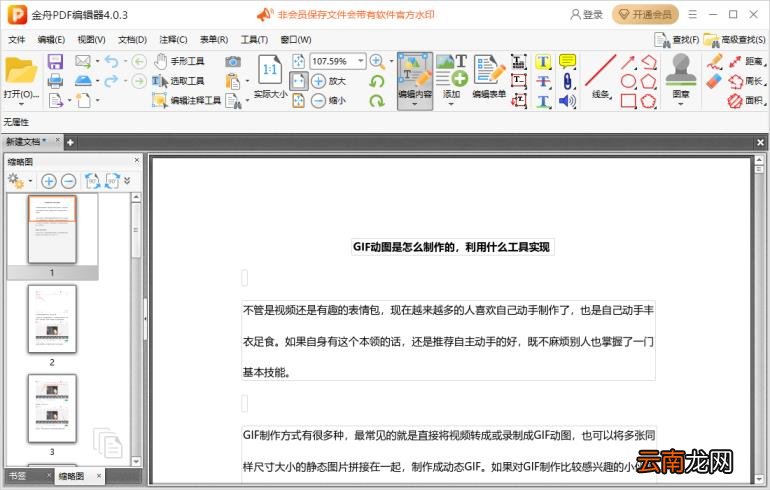Image resolution: width=770 pixels, height=490 pixels.
Task: Select page 2 thumbnail
Action: tap(52, 319)
